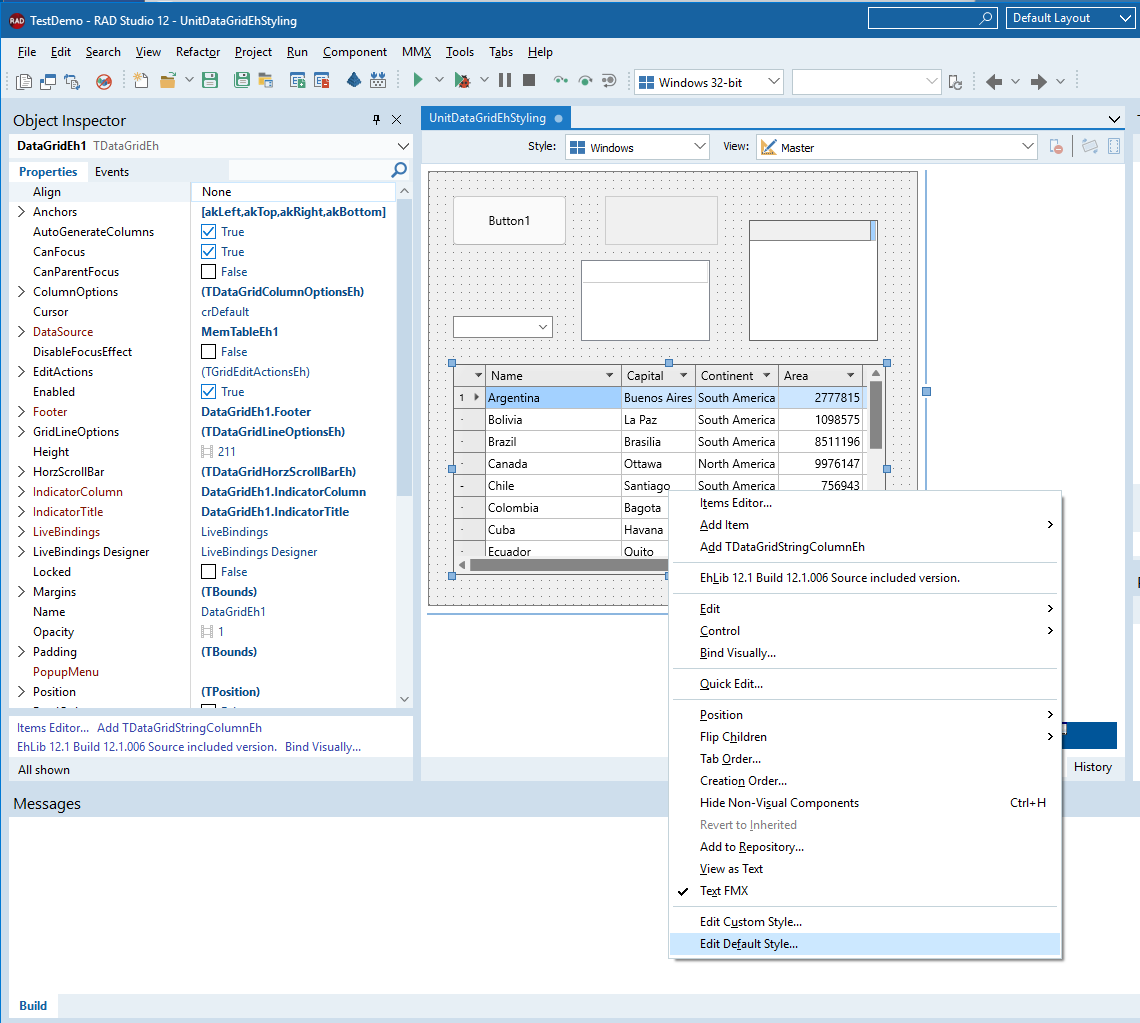
Task: Open the Windows 32-bit platform dropdown
Action: click(772, 82)
